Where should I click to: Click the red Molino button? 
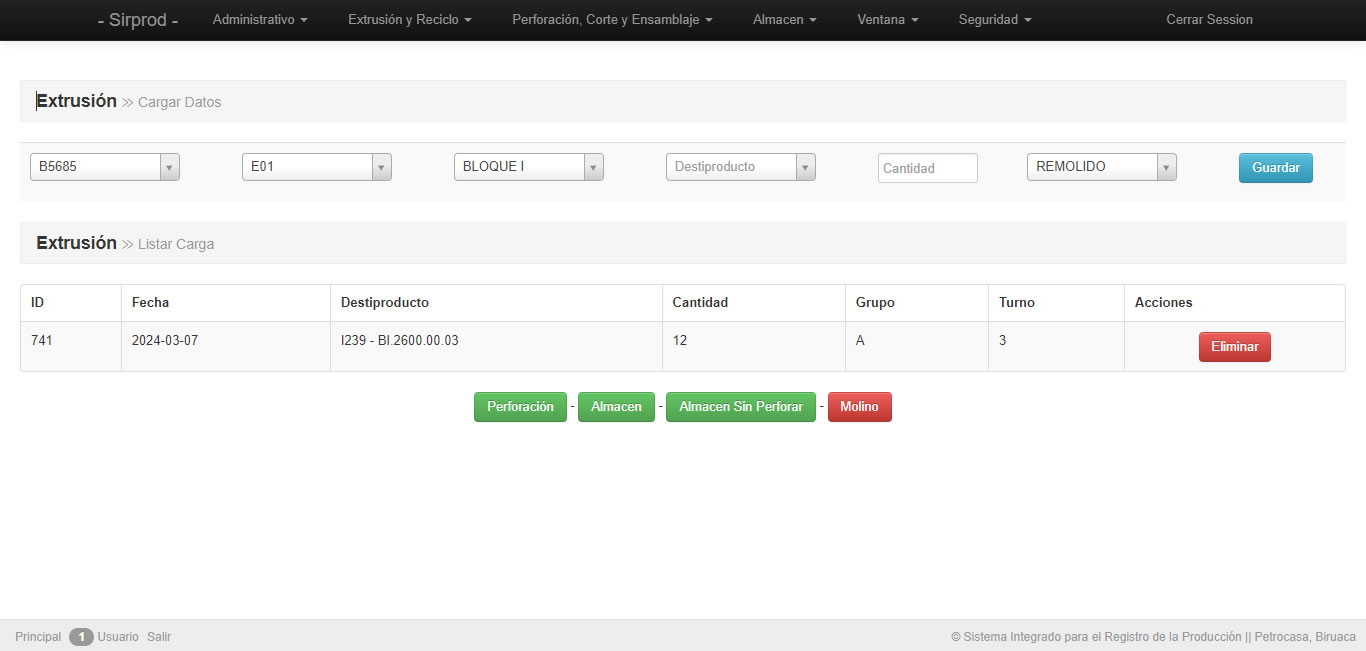tap(860, 407)
